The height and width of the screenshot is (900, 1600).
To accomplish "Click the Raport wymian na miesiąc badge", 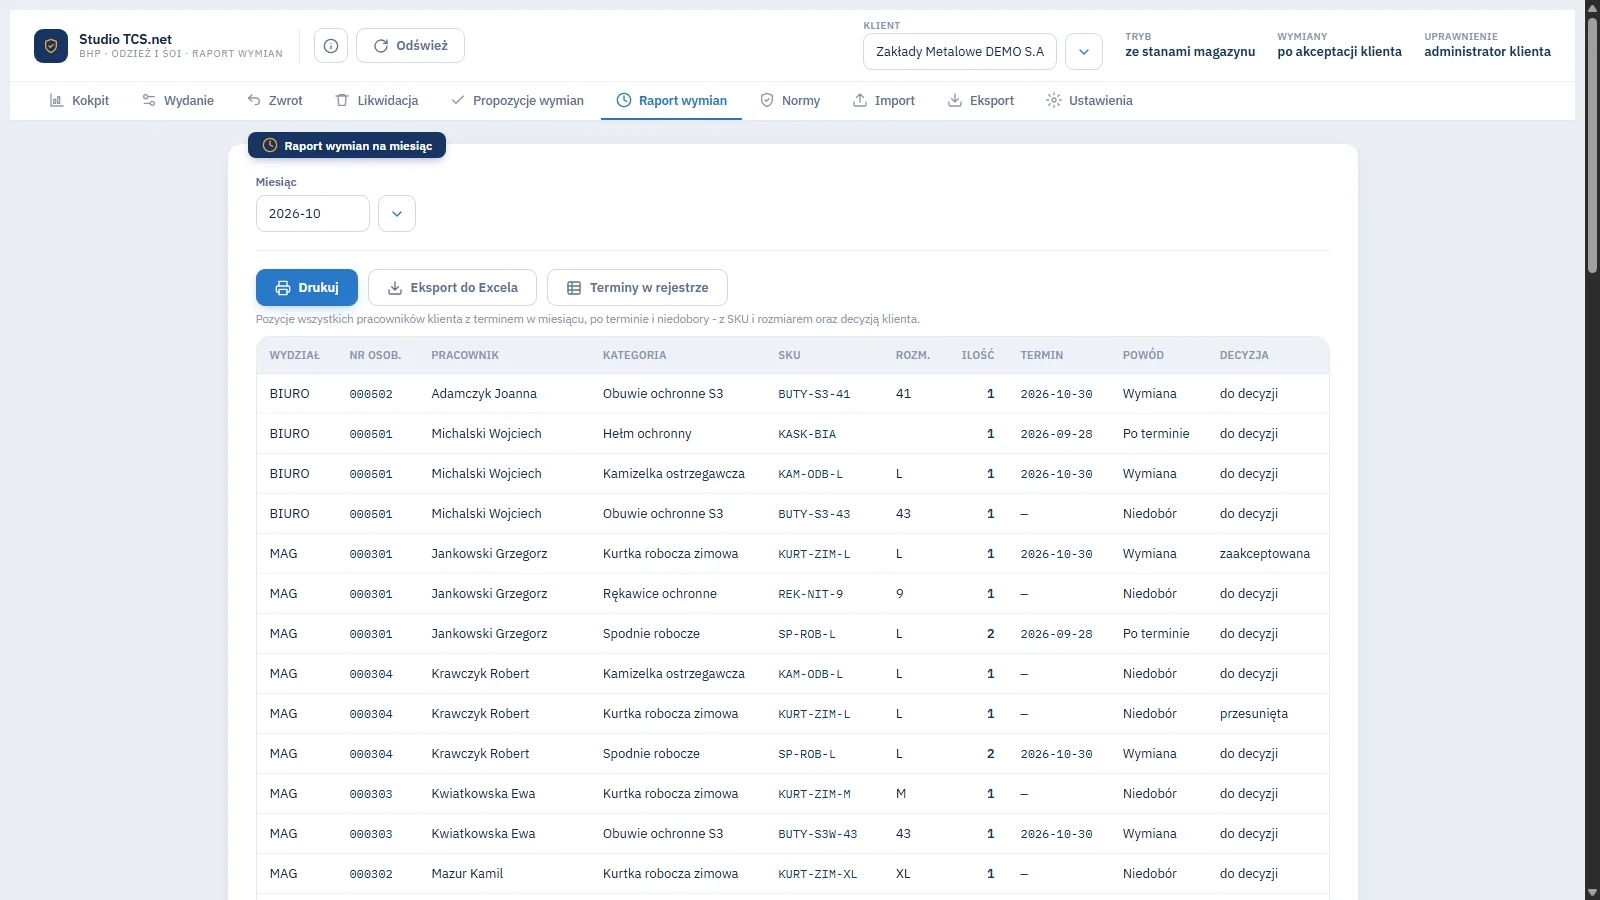I will pos(347,146).
